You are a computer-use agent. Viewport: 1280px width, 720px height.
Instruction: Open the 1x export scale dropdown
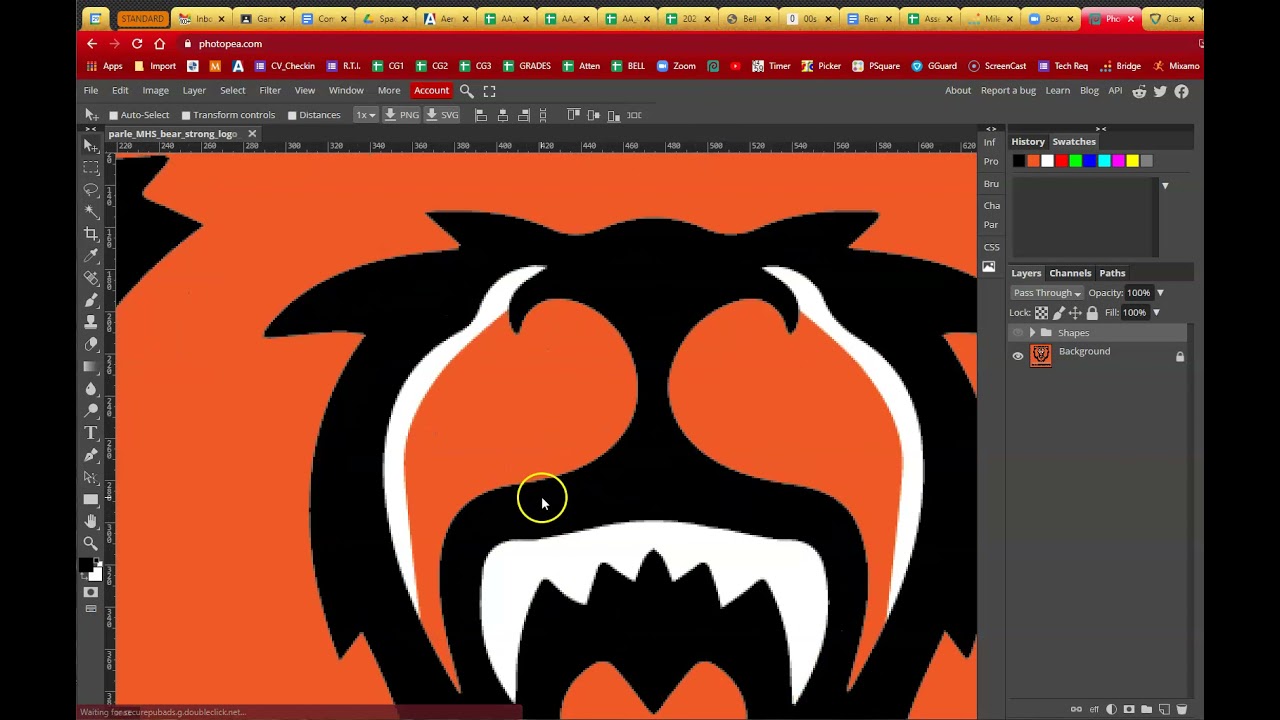[x=365, y=115]
